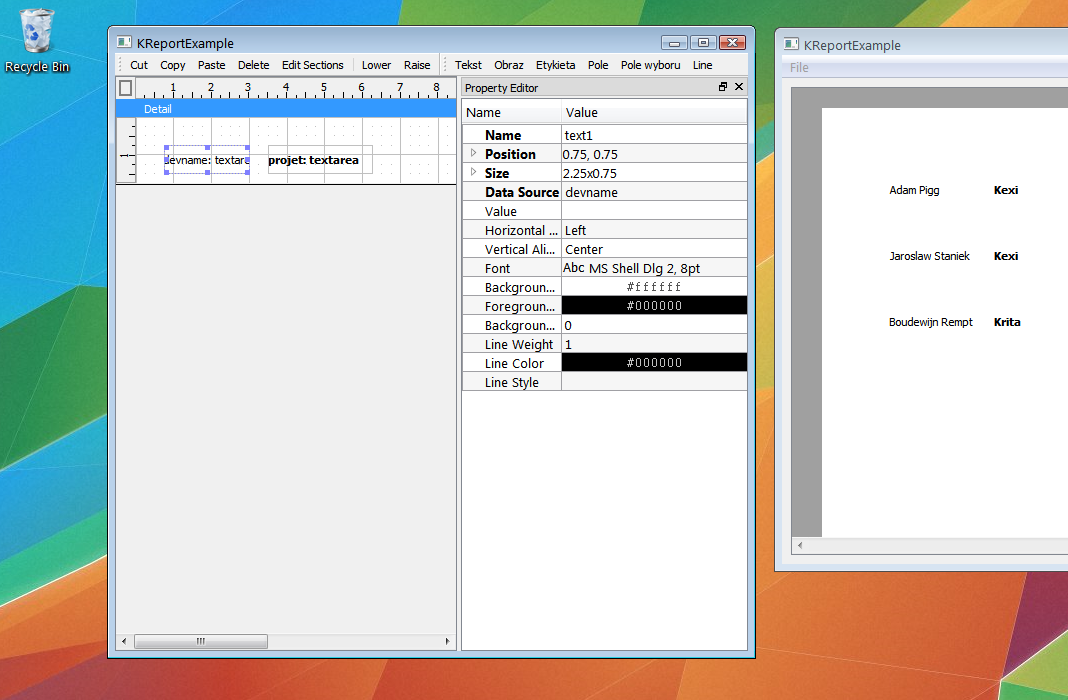Insert an Obraz (image) element

[508, 65]
